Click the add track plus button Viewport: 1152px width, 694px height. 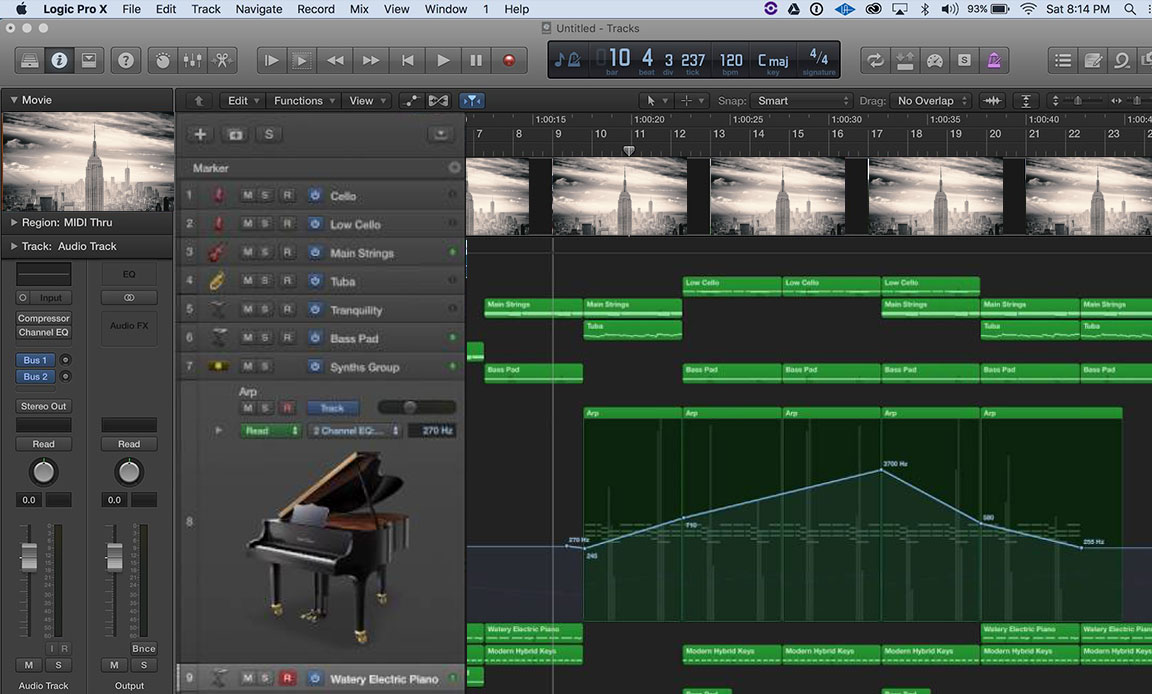[200, 134]
